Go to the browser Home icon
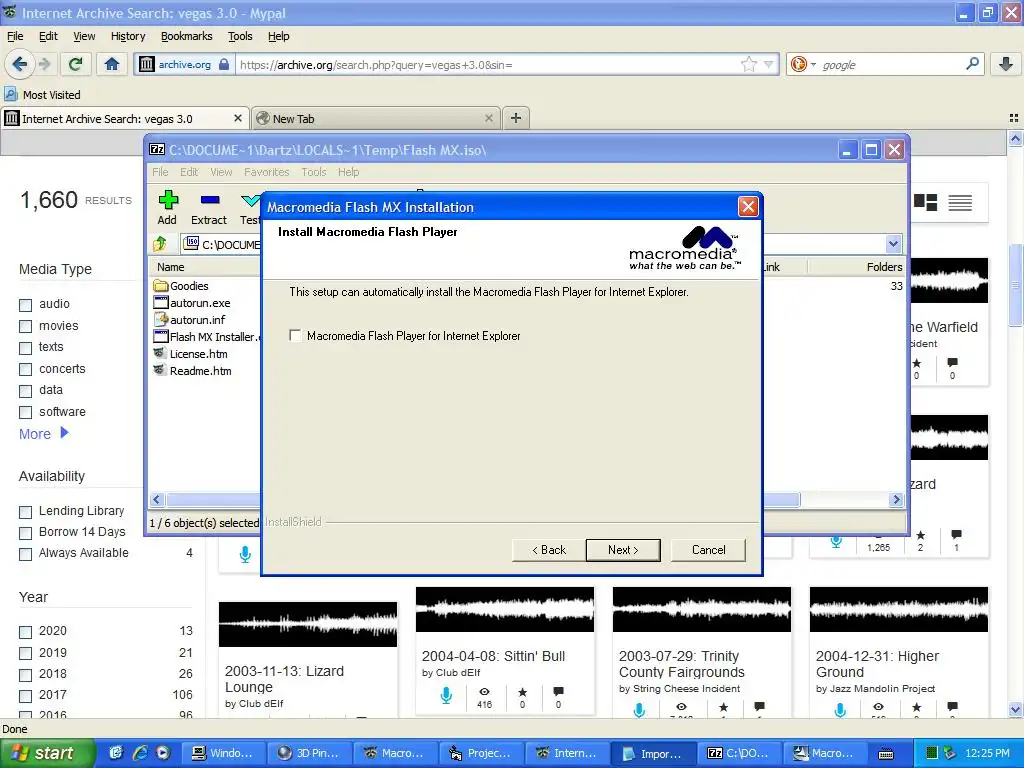This screenshot has height=768, width=1024. pyautogui.click(x=112, y=64)
